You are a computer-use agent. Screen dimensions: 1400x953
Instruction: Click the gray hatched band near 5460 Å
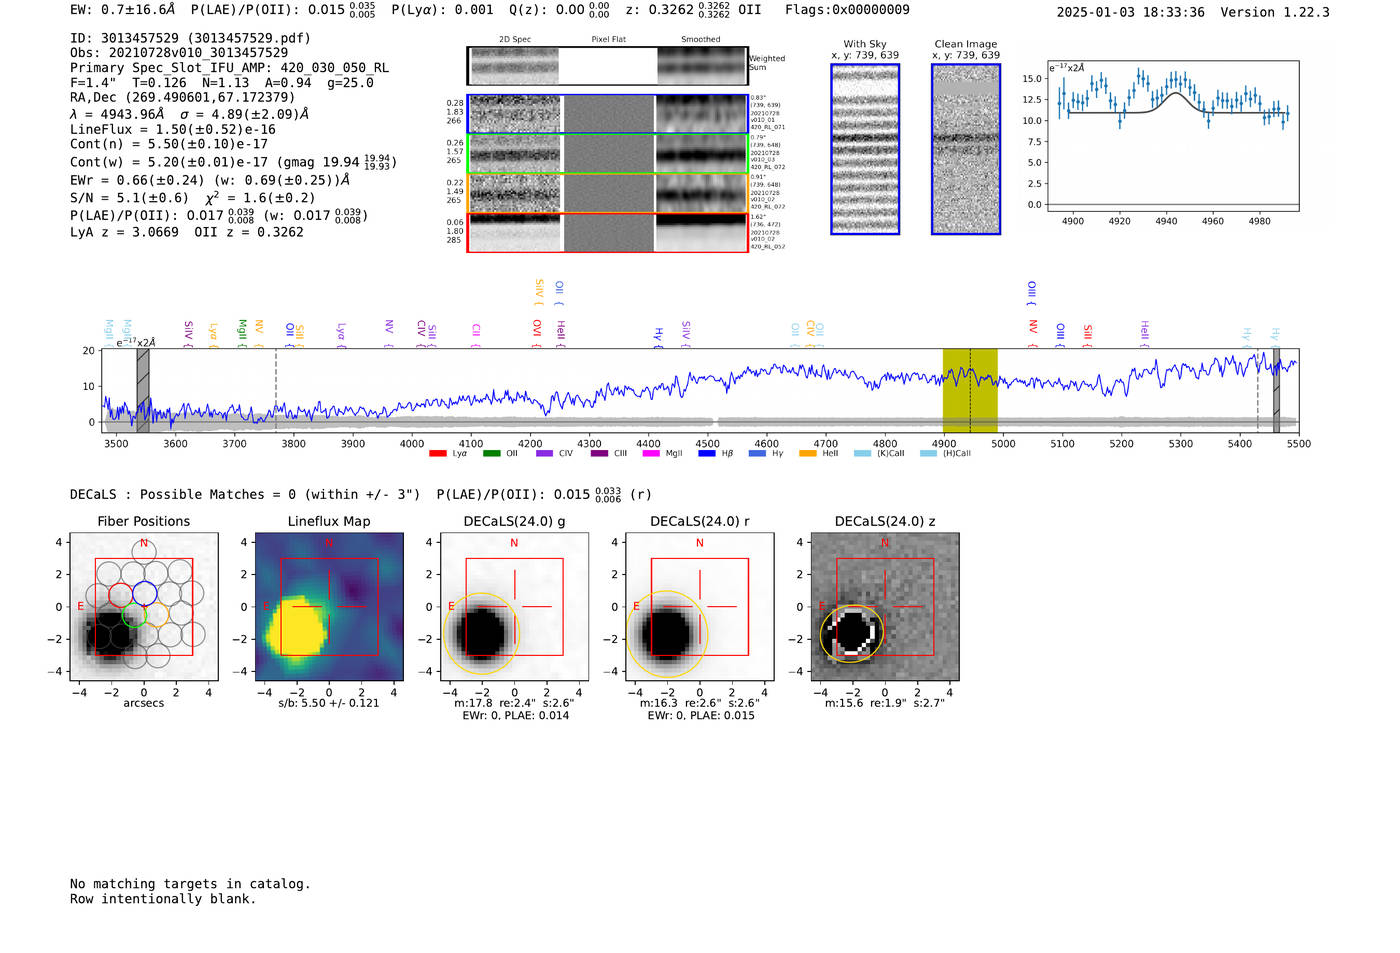(x=1276, y=391)
